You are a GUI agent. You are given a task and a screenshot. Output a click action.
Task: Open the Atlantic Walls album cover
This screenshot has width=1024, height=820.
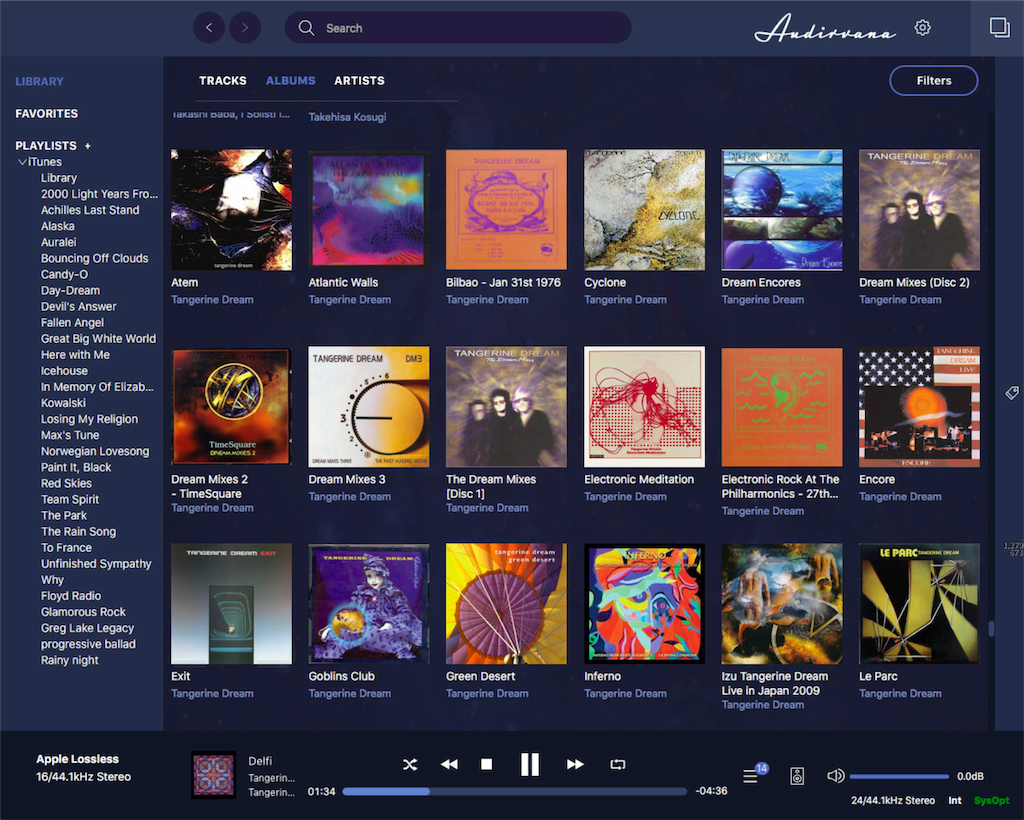(368, 210)
